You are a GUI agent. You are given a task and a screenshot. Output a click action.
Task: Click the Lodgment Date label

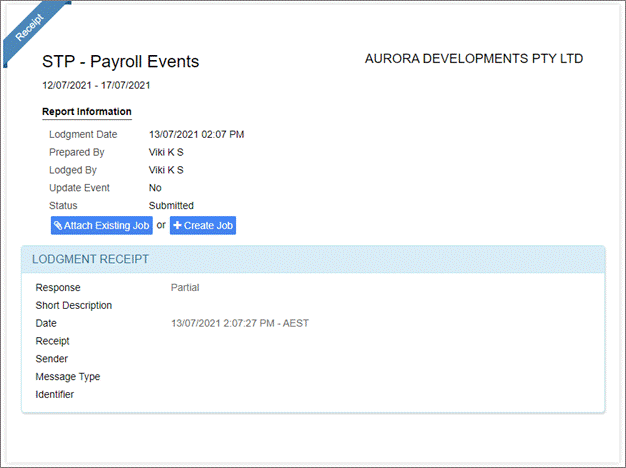pos(83,135)
